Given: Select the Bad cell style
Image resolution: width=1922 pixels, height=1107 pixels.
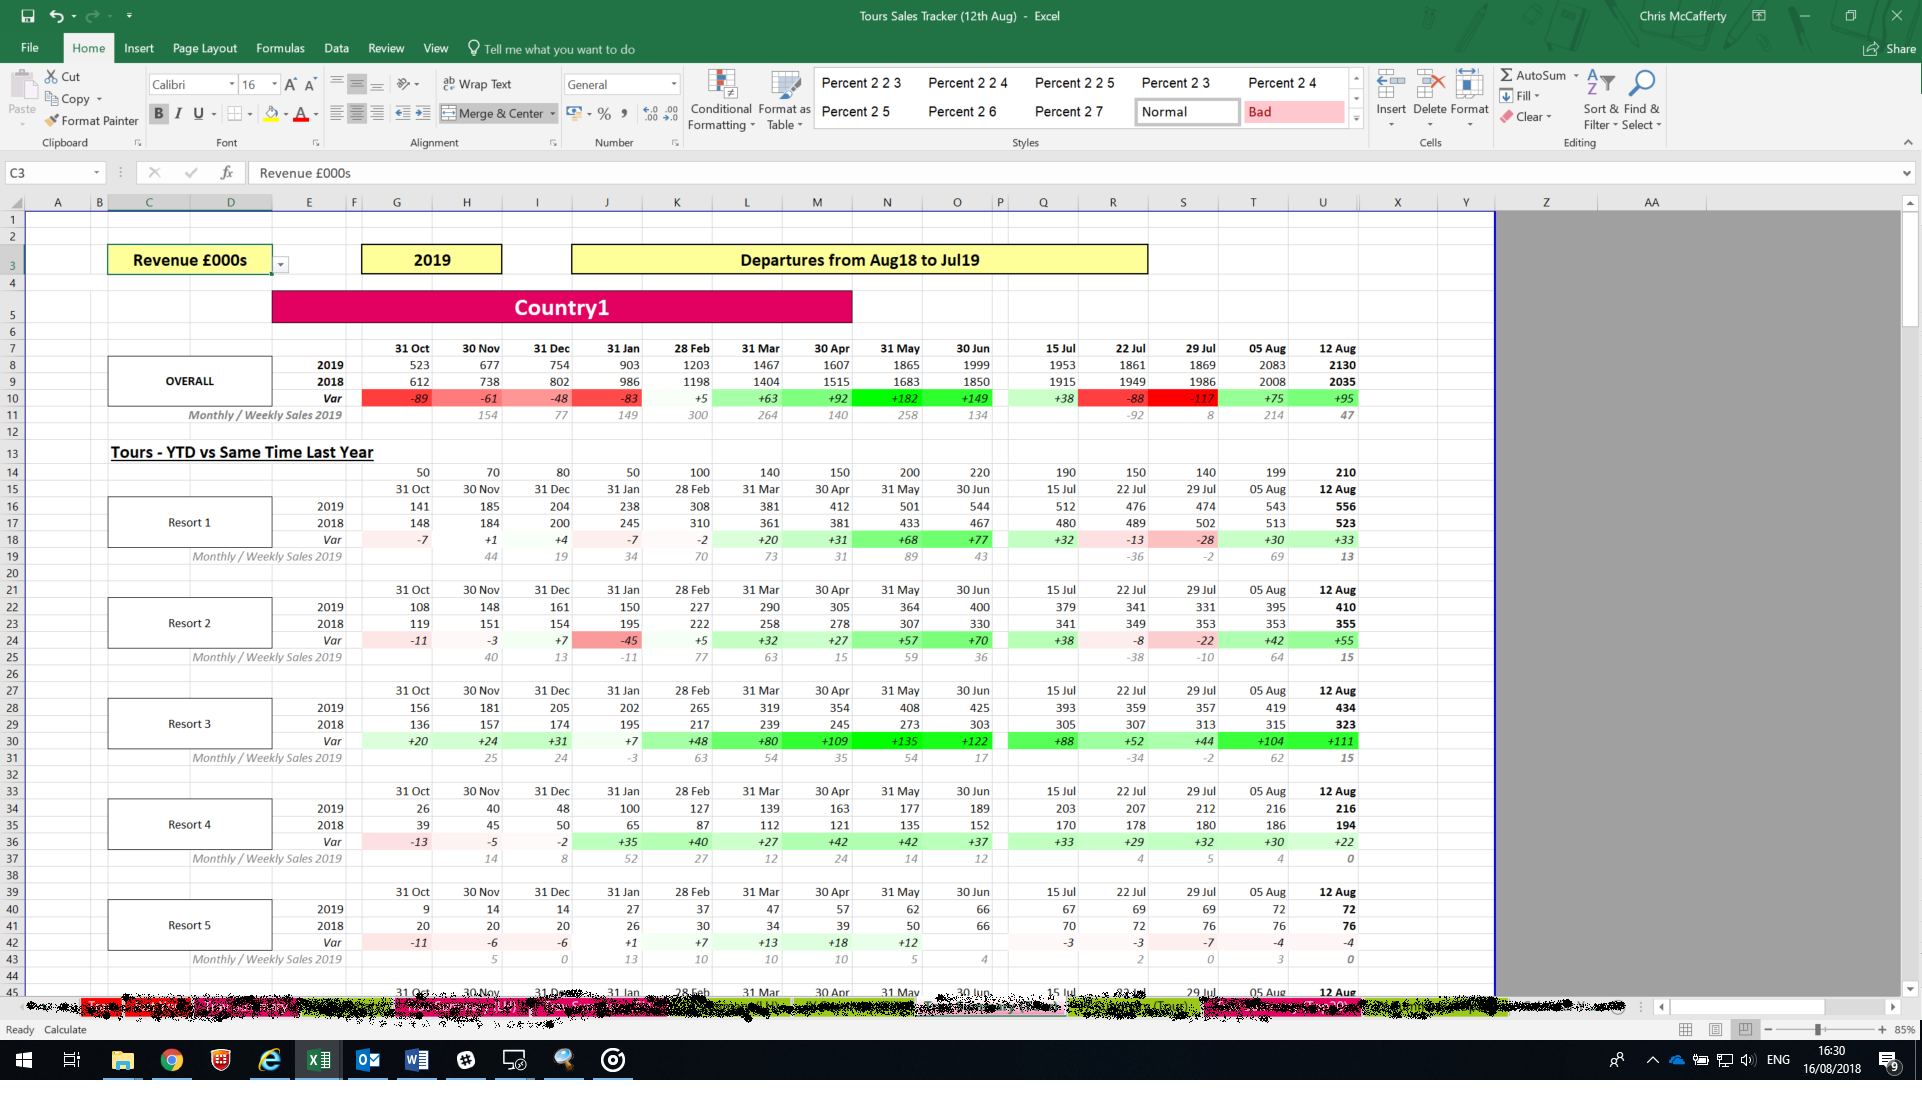Looking at the screenshot, I should (1294, 112).
